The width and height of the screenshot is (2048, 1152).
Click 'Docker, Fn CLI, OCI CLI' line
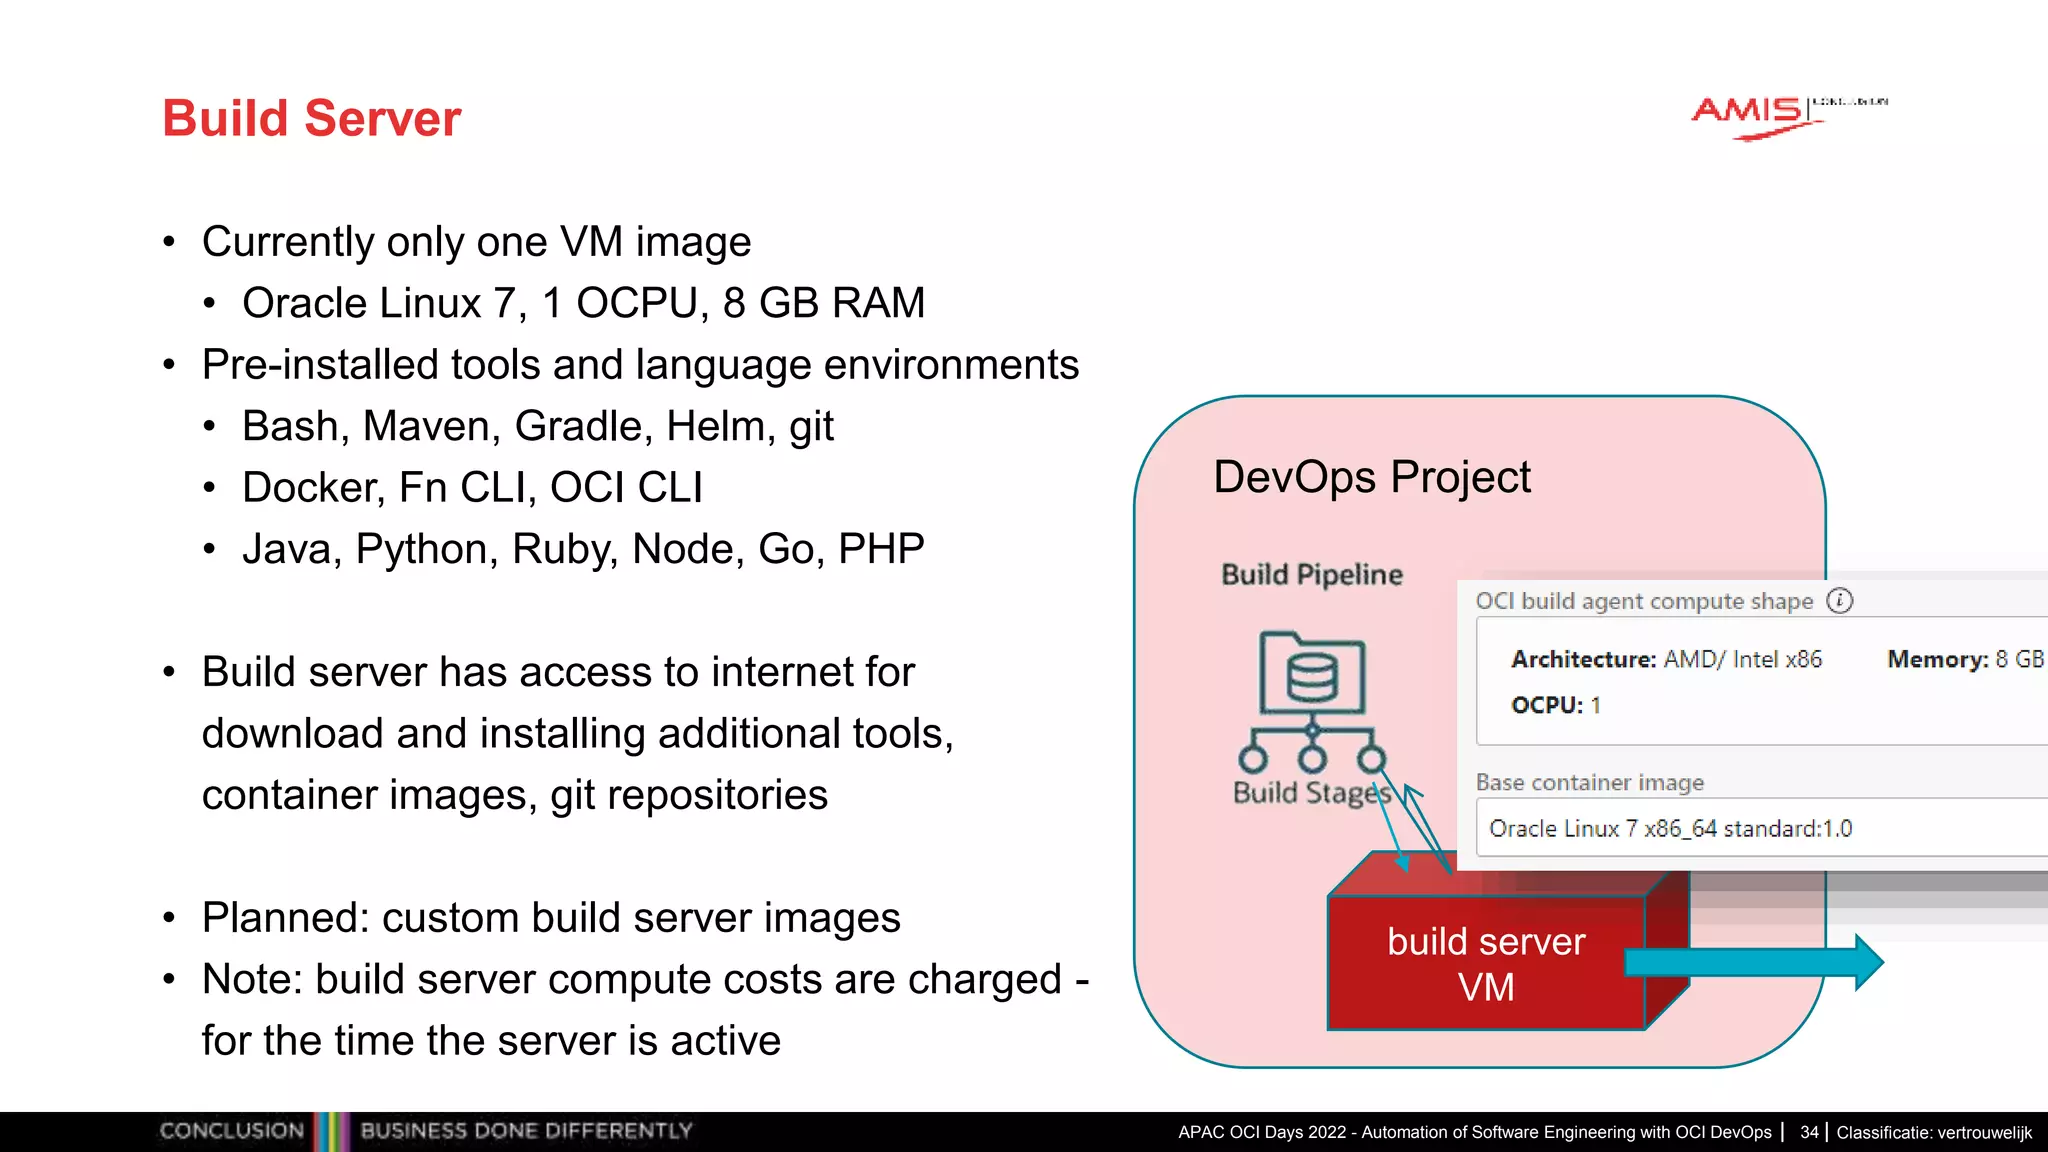[472, 488]
